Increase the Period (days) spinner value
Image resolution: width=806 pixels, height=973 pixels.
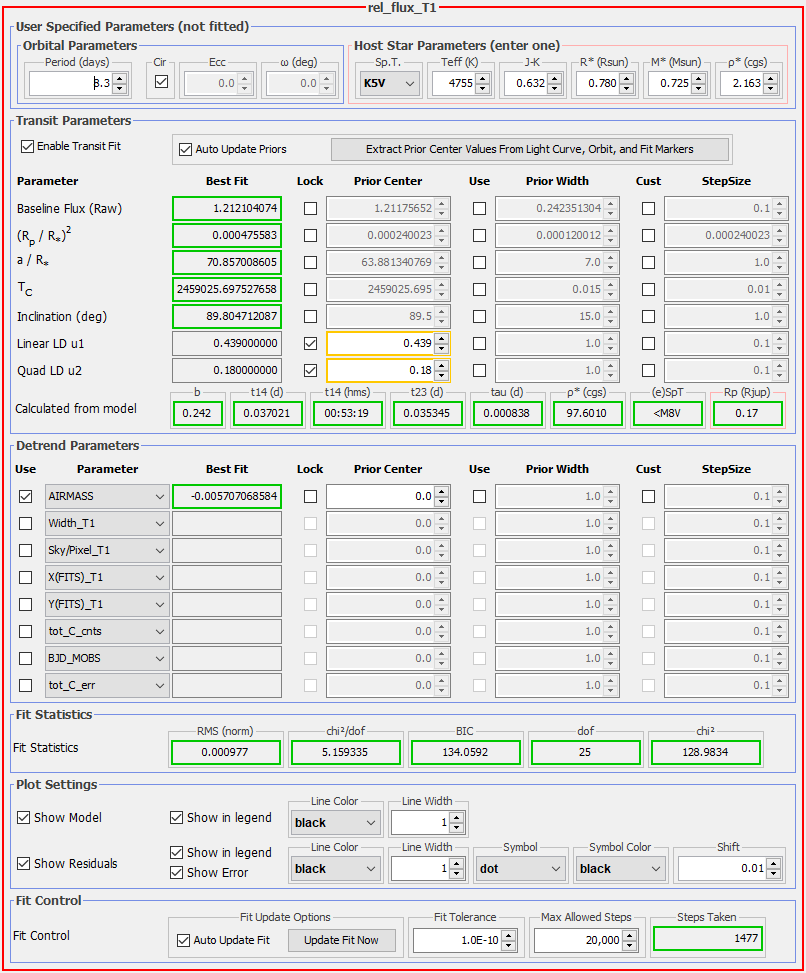coord(120,79)
